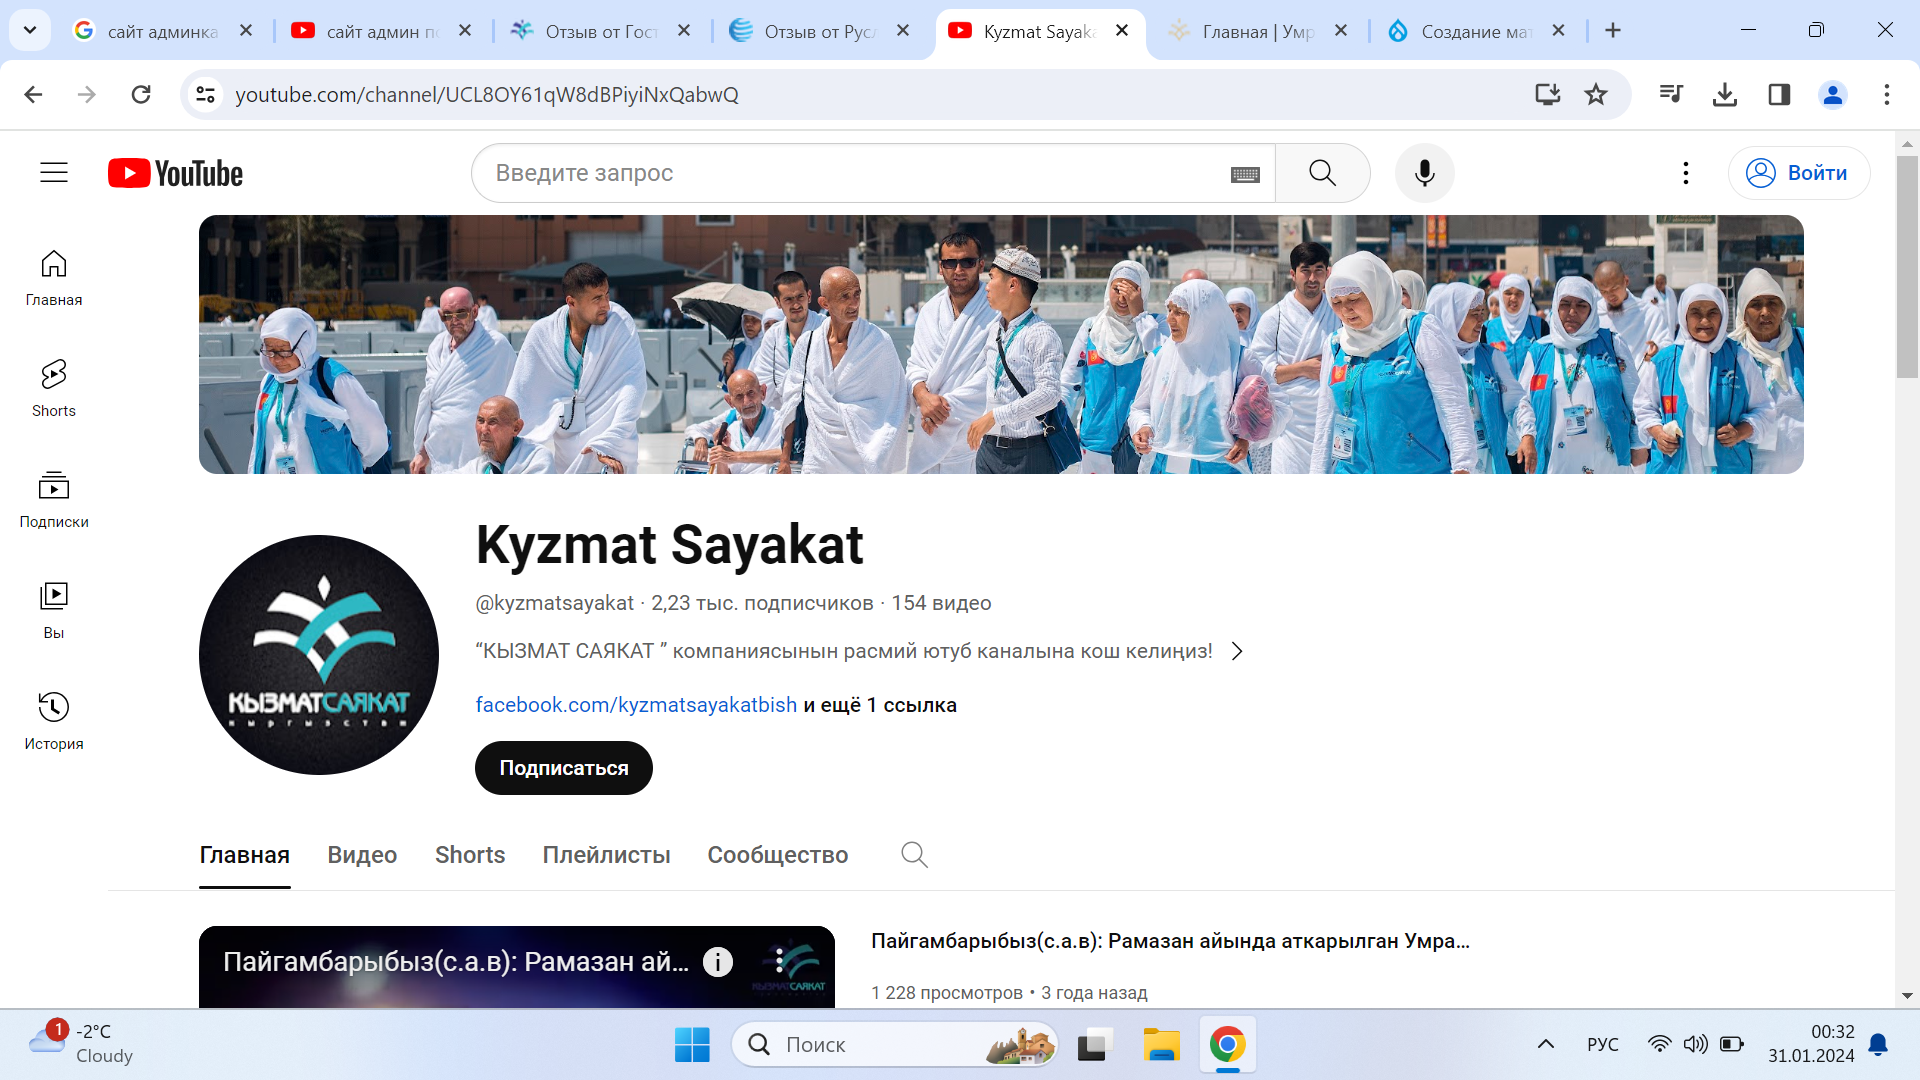Viewport: 1920px width, 1080px height.
Task: Go back with browser back arrow
Action: pyautogui.click(x=33, y=94)
